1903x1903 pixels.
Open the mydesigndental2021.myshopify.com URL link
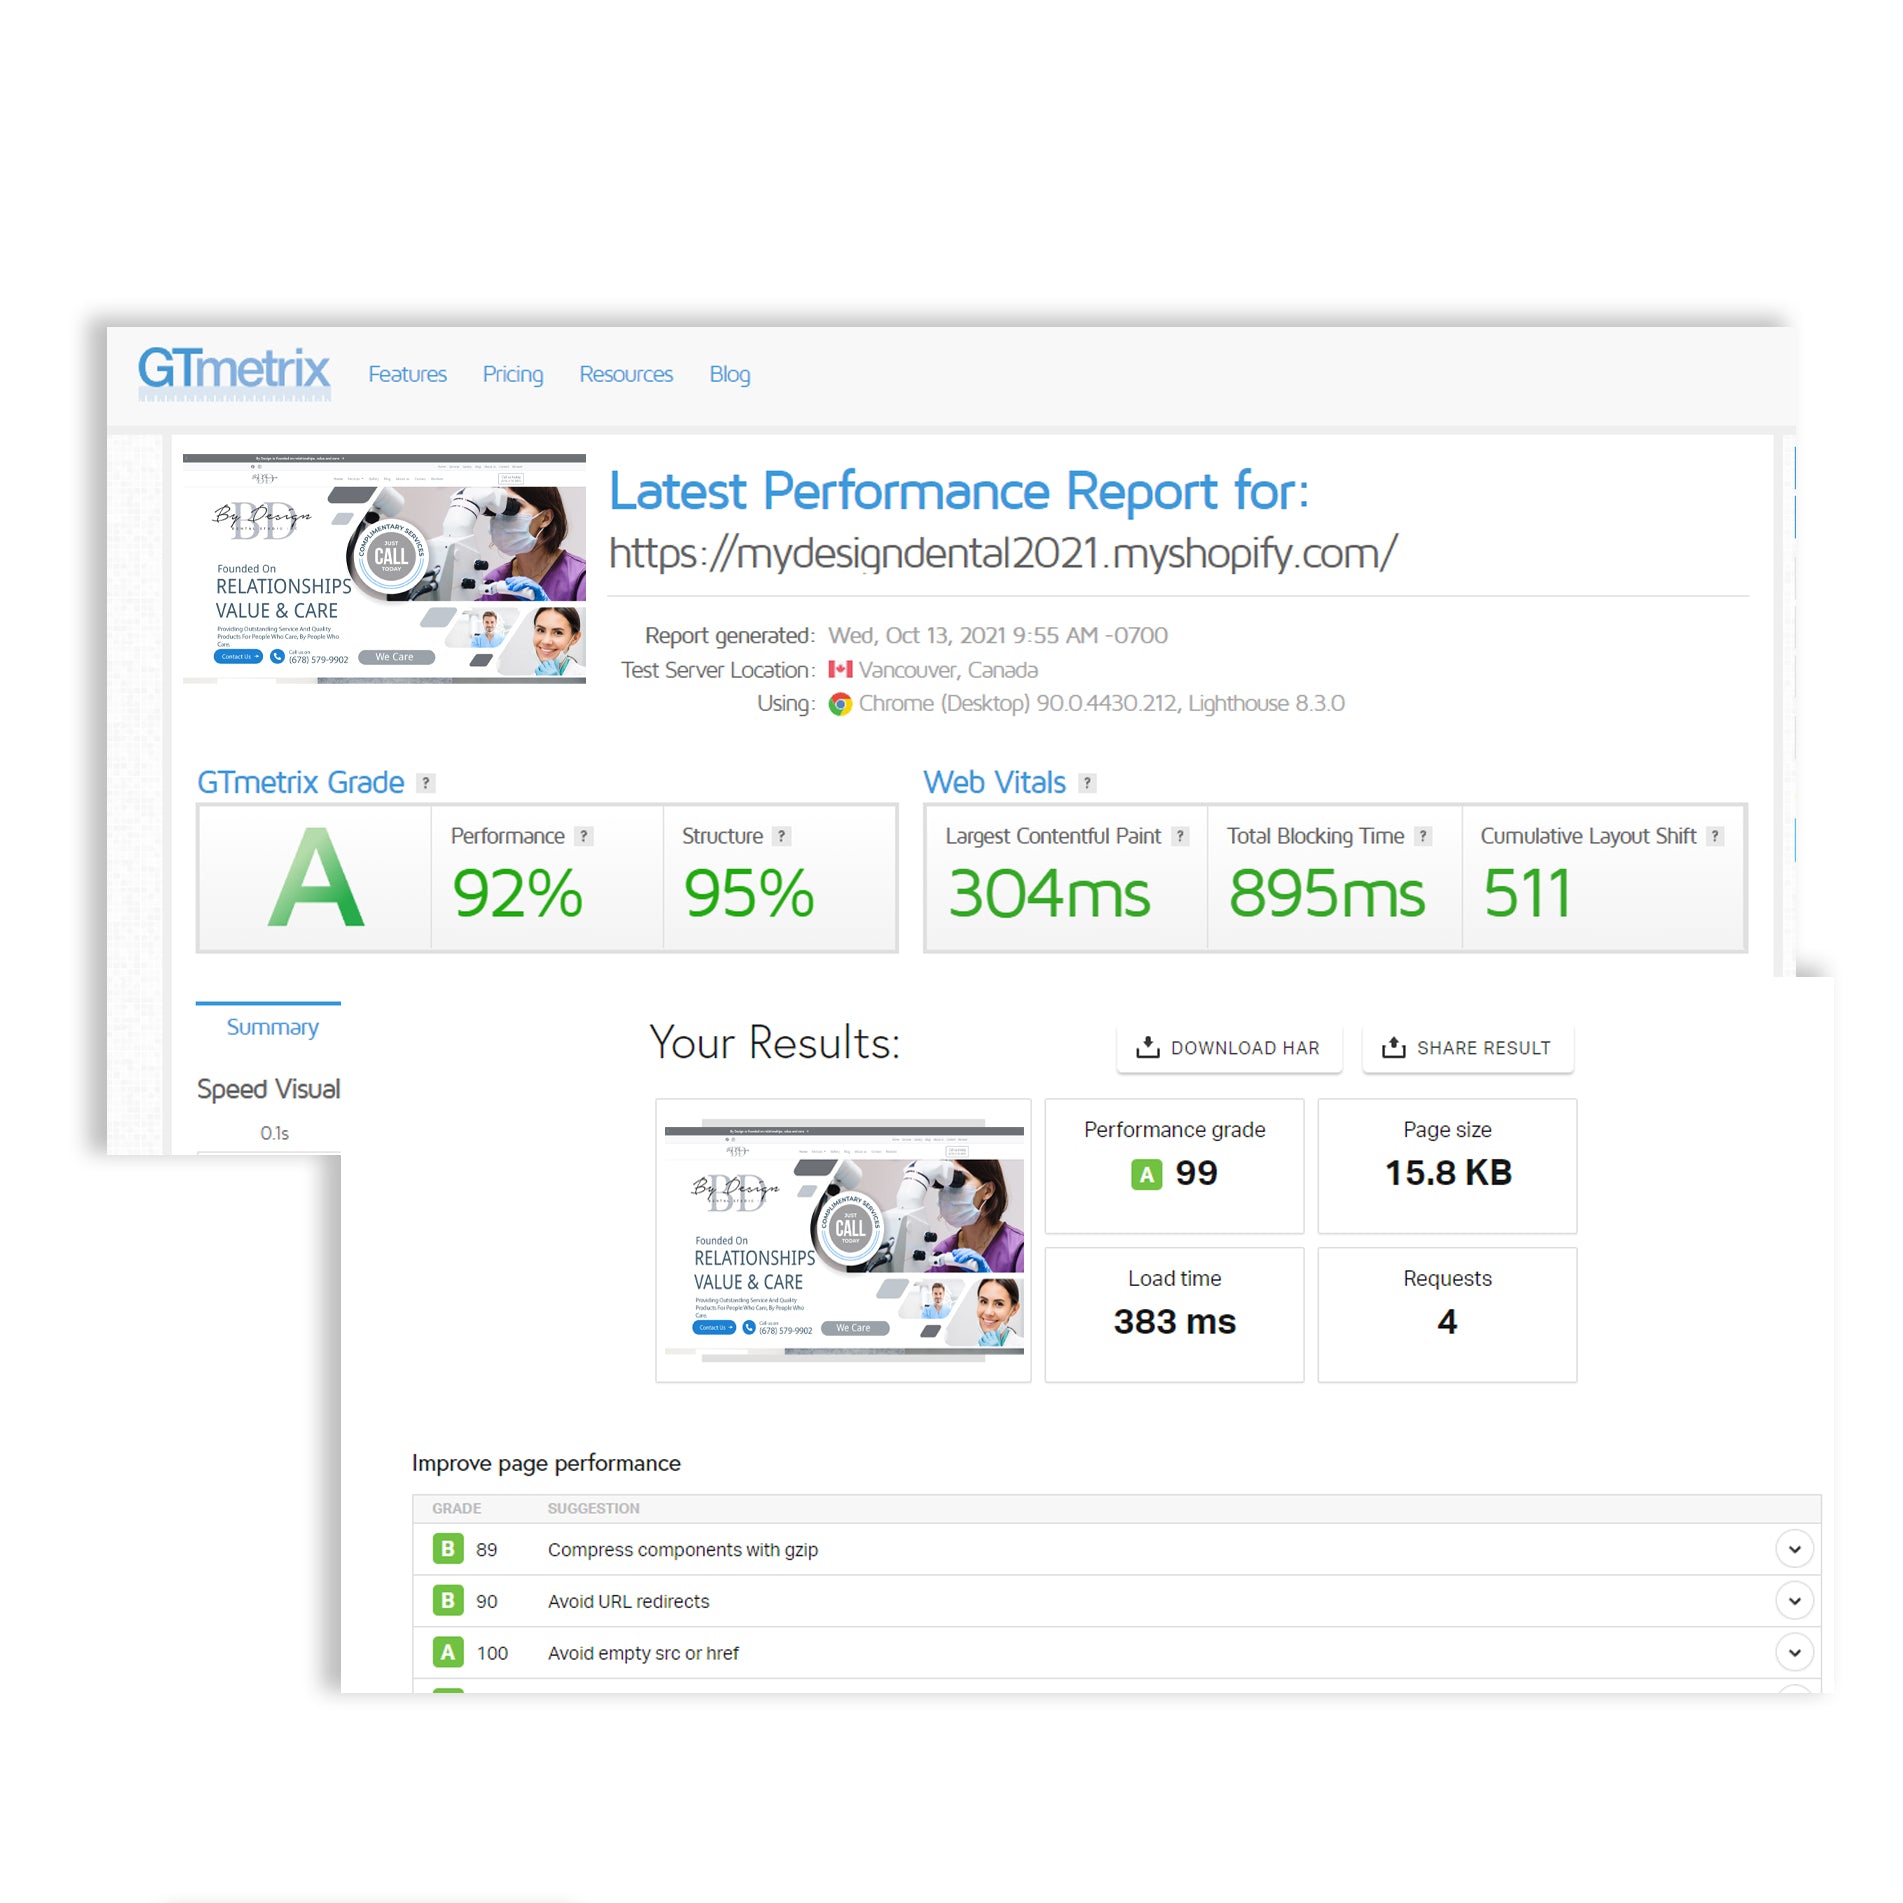tap(1003, 553)
